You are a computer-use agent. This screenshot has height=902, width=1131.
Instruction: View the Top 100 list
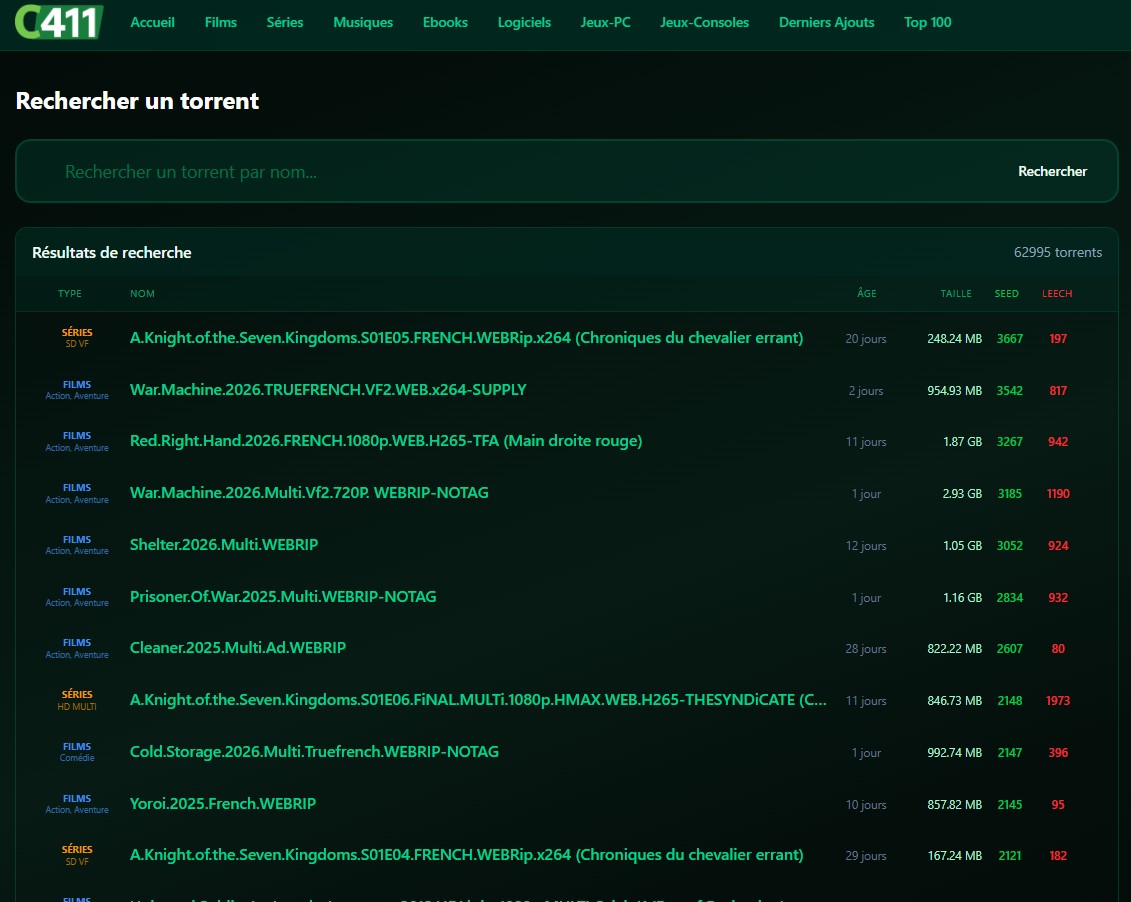click(x=927, y=22)
